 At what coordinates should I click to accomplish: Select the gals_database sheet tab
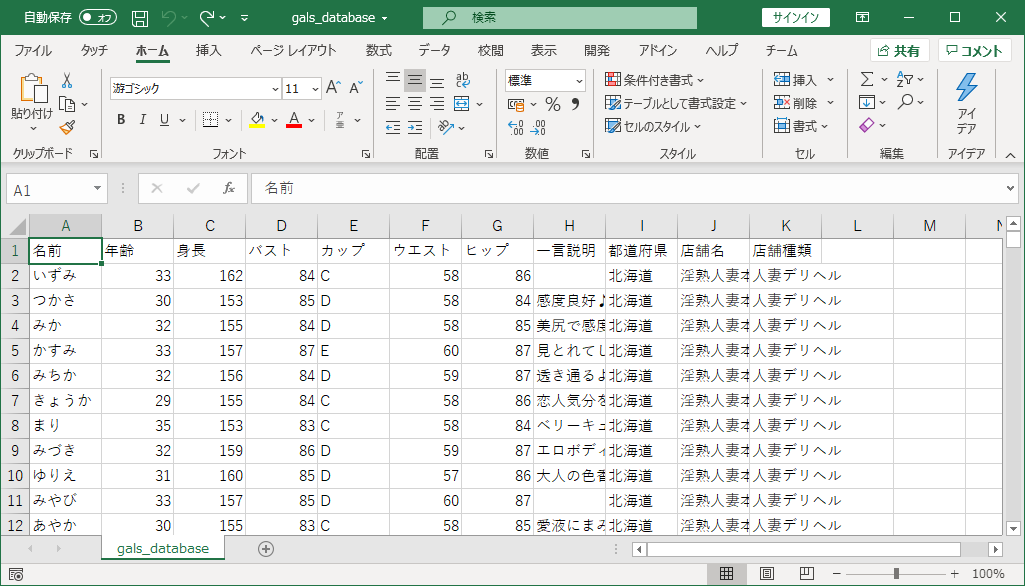point(162,549)
